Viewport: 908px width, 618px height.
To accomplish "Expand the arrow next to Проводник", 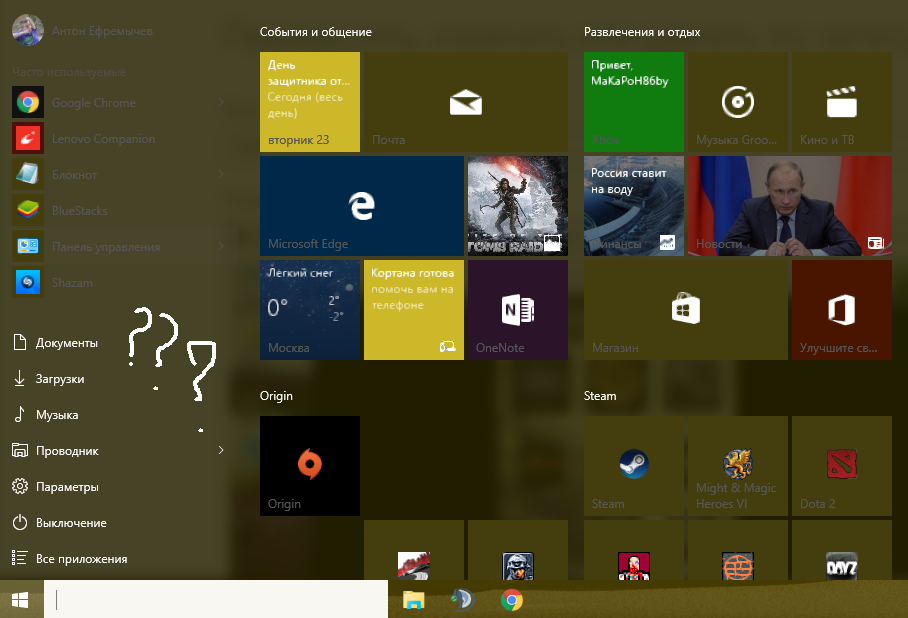I will pos(221,451).
